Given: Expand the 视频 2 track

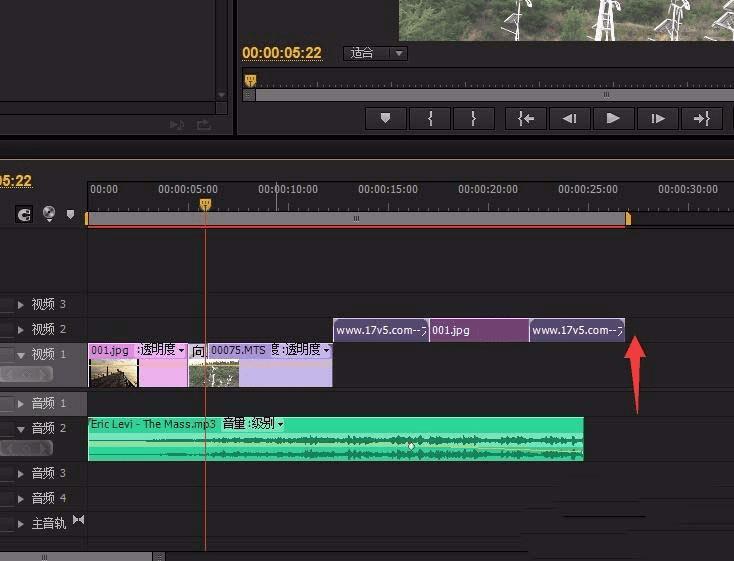Looking at the screenshot, I should pos(21,330).
